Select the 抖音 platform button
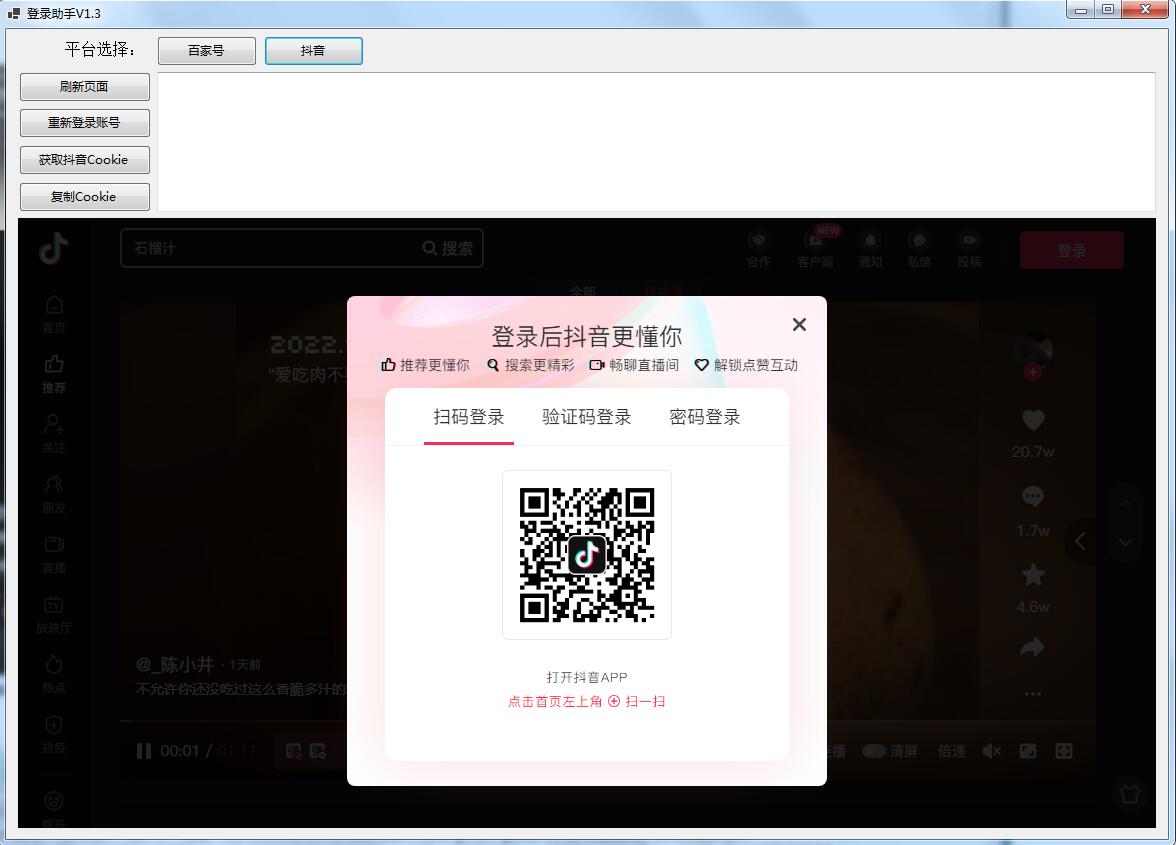The width and height of the screenshot is (1176, 845). (x=314, y=50)
